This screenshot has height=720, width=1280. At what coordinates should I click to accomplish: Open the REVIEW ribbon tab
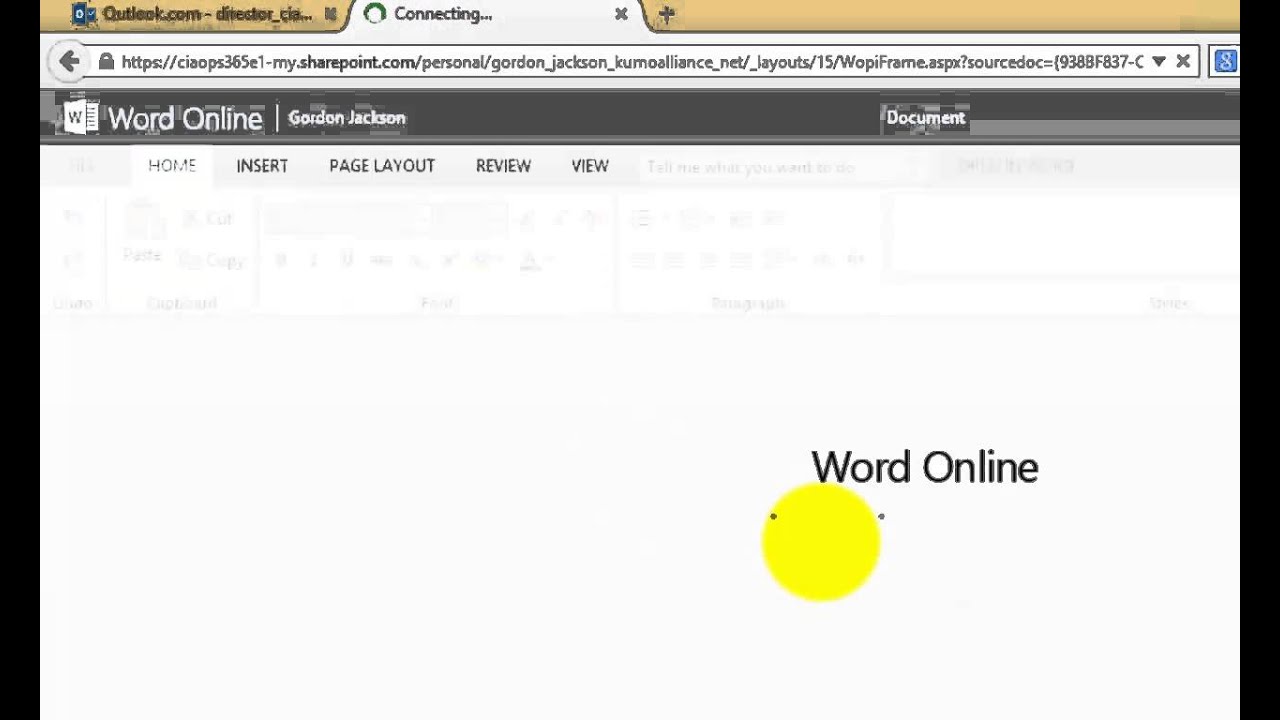(x=503, y=166)
